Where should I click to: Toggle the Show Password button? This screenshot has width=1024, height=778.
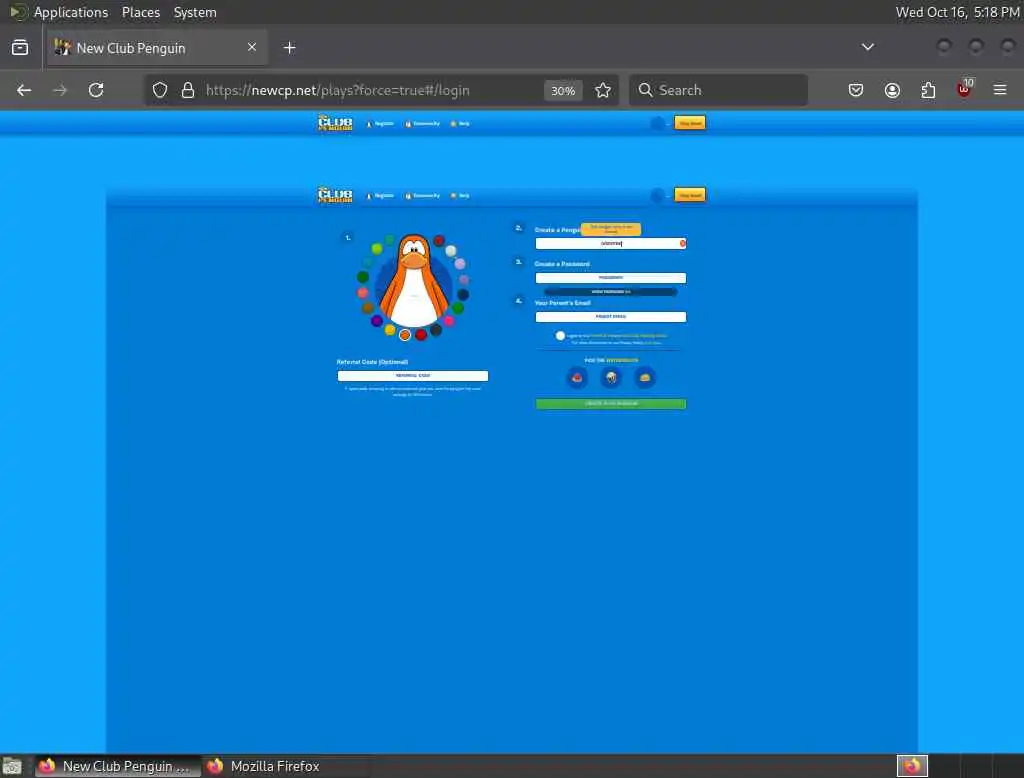point(611,292)
